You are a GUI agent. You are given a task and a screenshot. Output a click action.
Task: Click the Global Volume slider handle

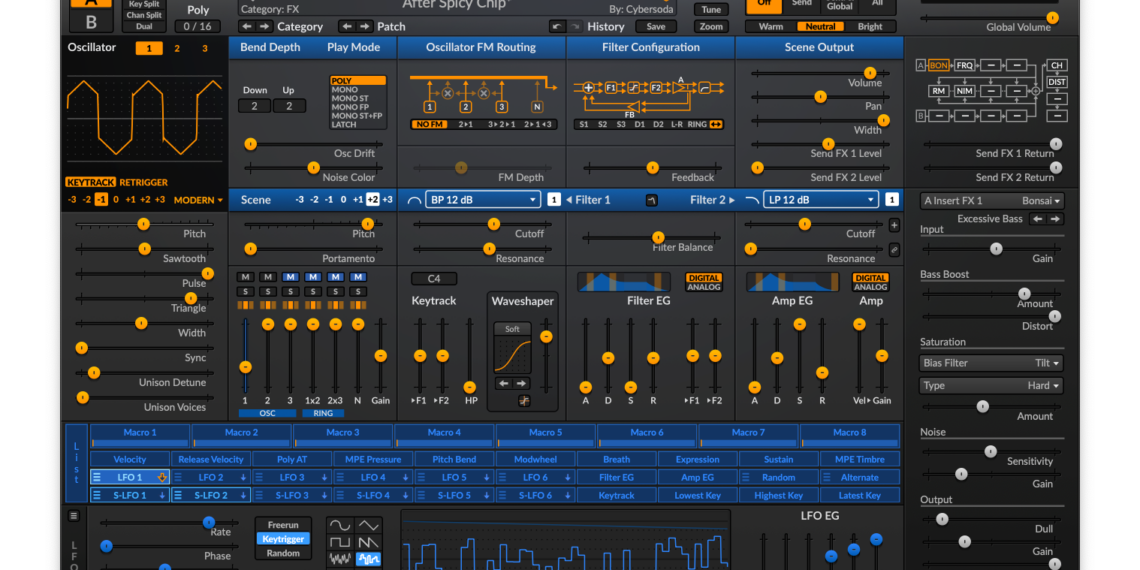click(1052, 18)
